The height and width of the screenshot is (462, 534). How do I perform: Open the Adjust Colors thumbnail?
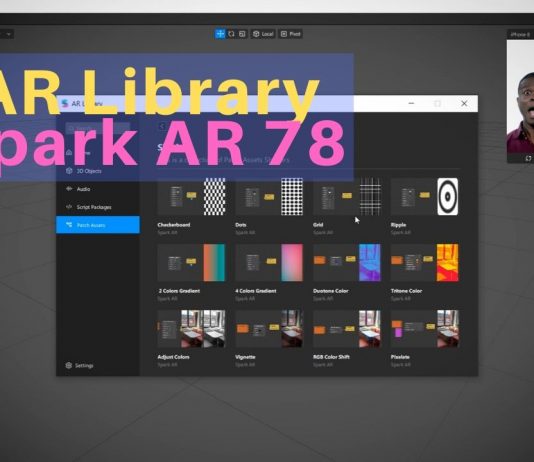pos(191,329)
